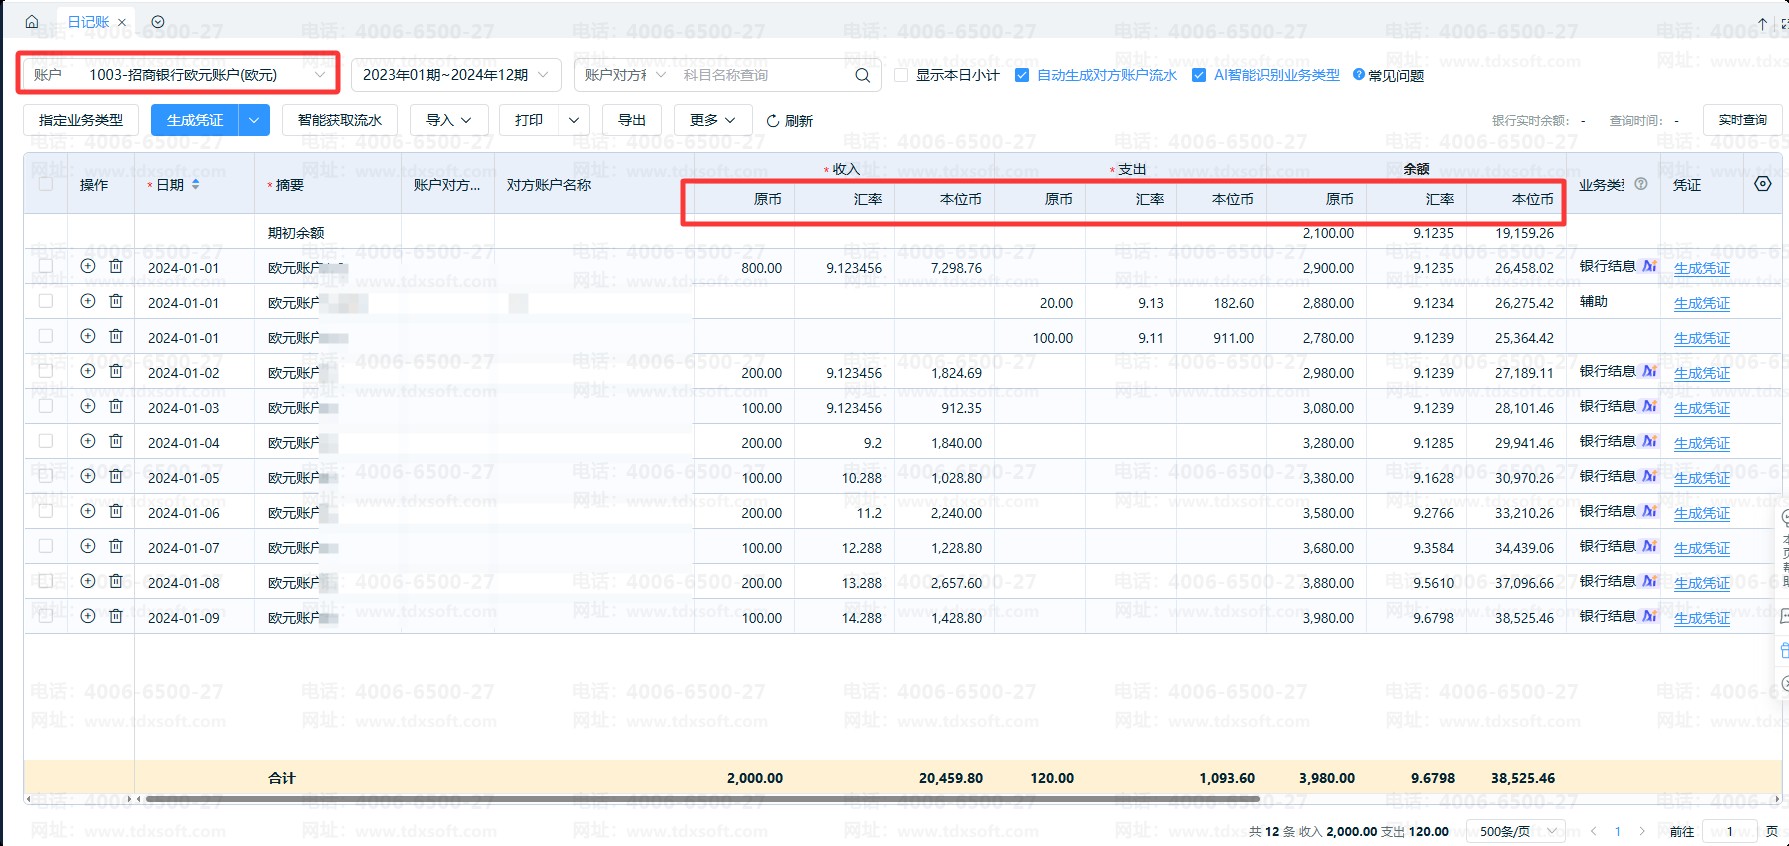
Task: Click the refresh icon labeled 刷新
Action: (773, 121)
